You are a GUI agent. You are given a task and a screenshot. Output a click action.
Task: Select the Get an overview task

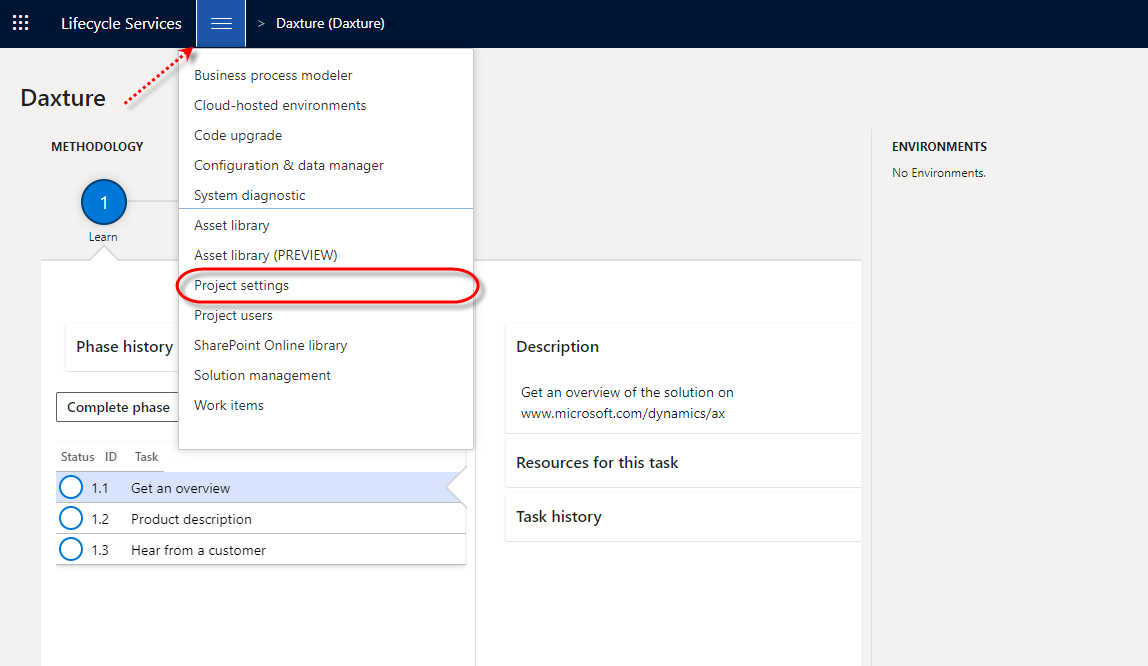tap(180, 488)
